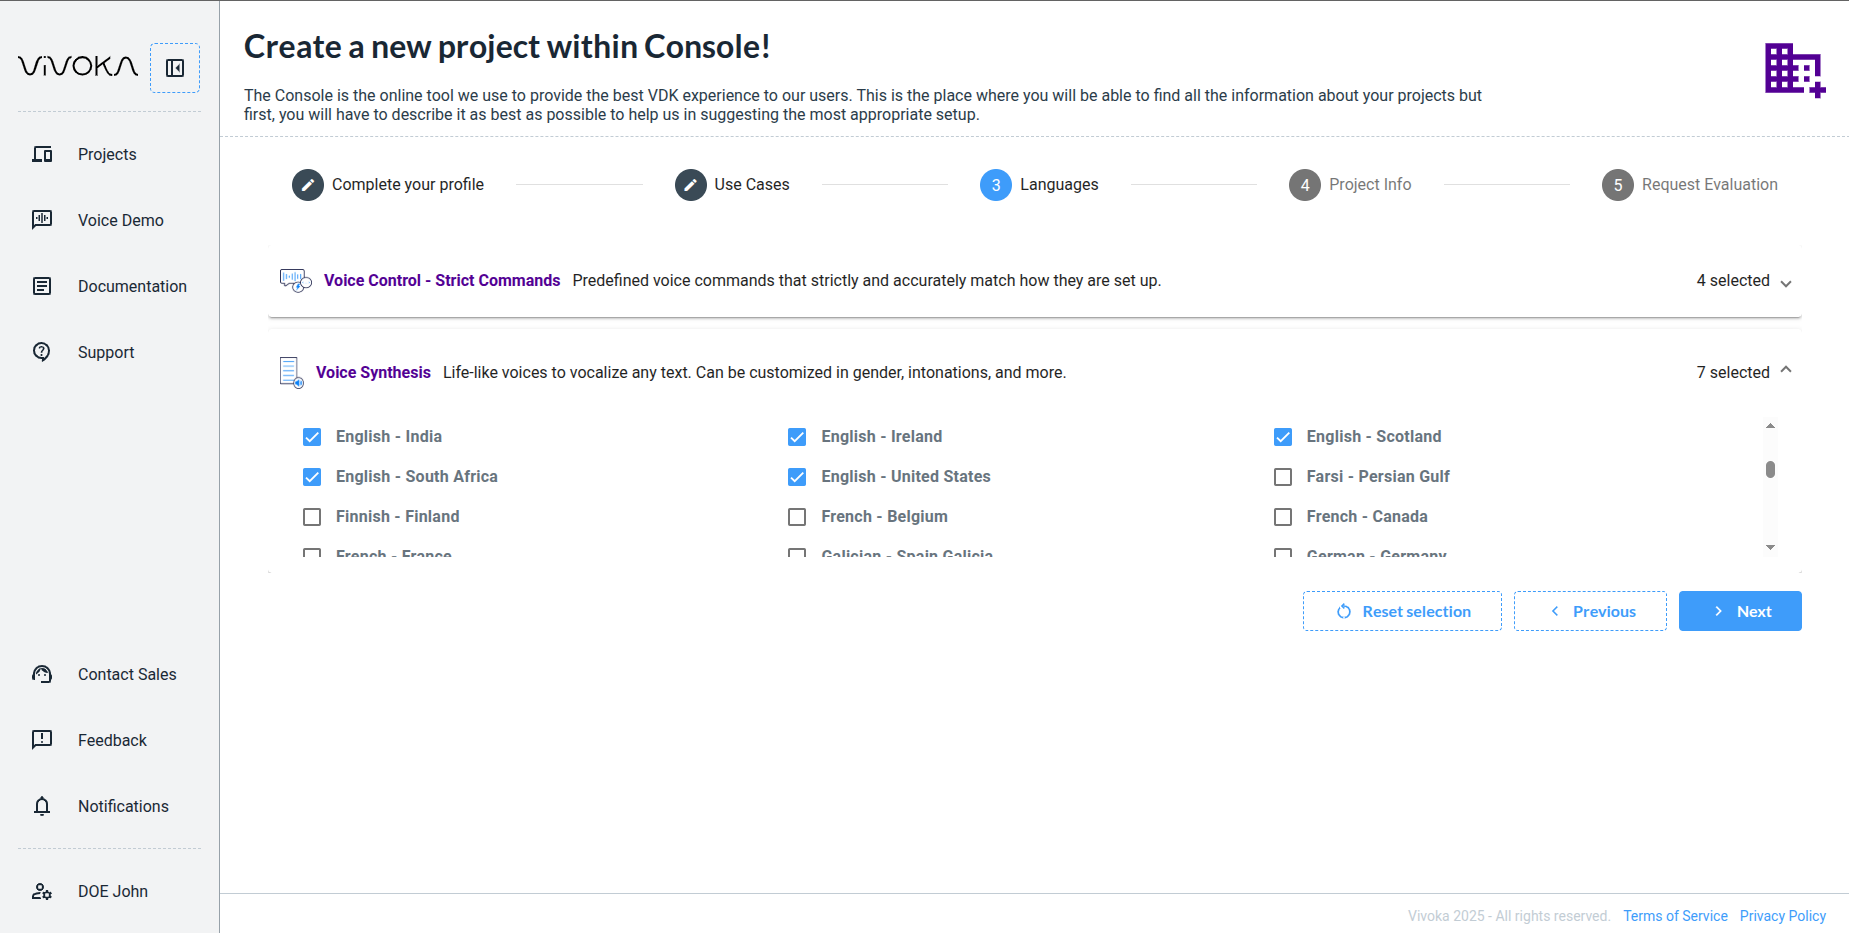The image size is (1849, 933).
Task: Open the Contact Sales headset icon
Action: click(x=42, y=674)
